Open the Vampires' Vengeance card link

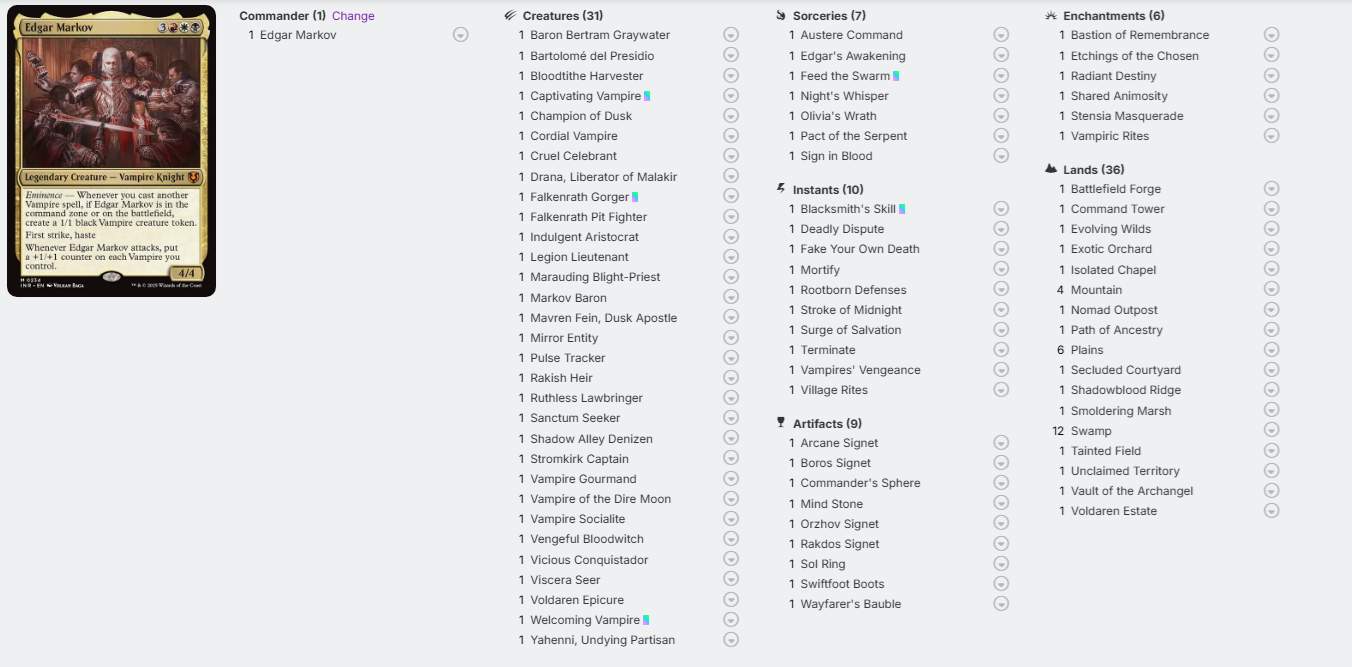tap(860, 370)
